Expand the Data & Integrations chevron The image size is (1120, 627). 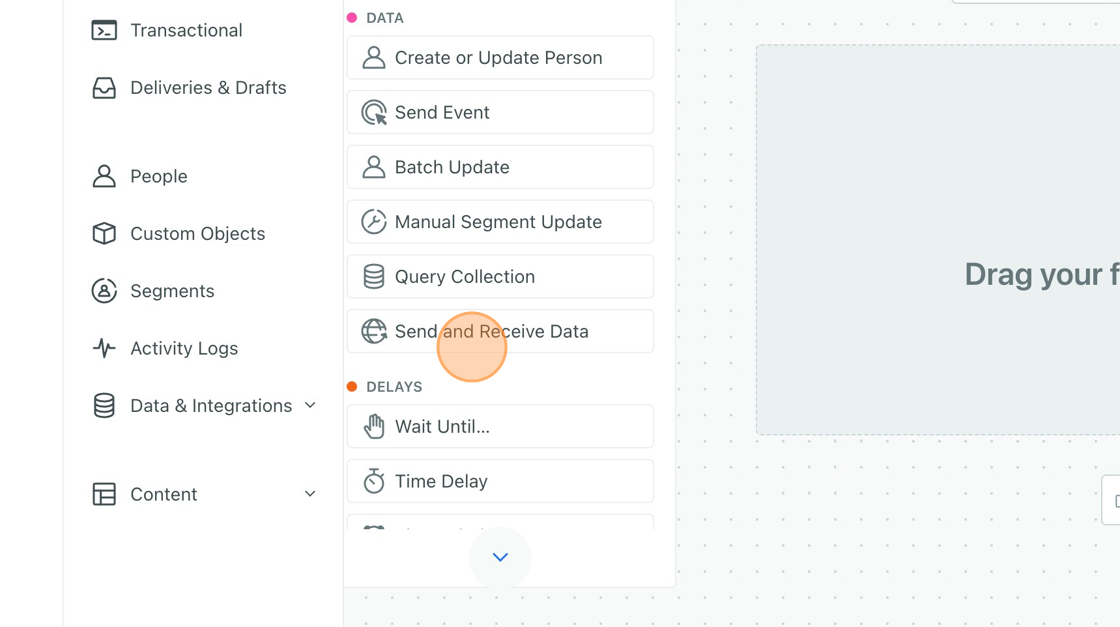(310, 405)
